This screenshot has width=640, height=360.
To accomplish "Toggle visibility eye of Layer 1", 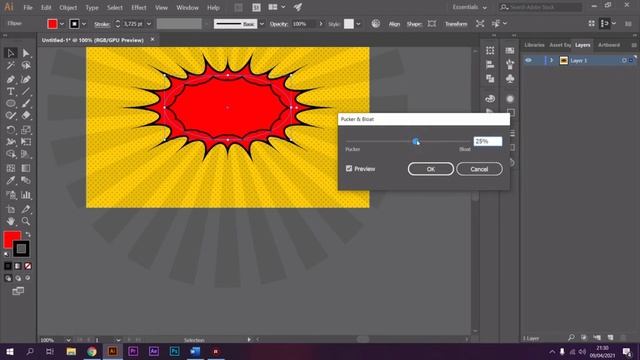I will (529, 60).
